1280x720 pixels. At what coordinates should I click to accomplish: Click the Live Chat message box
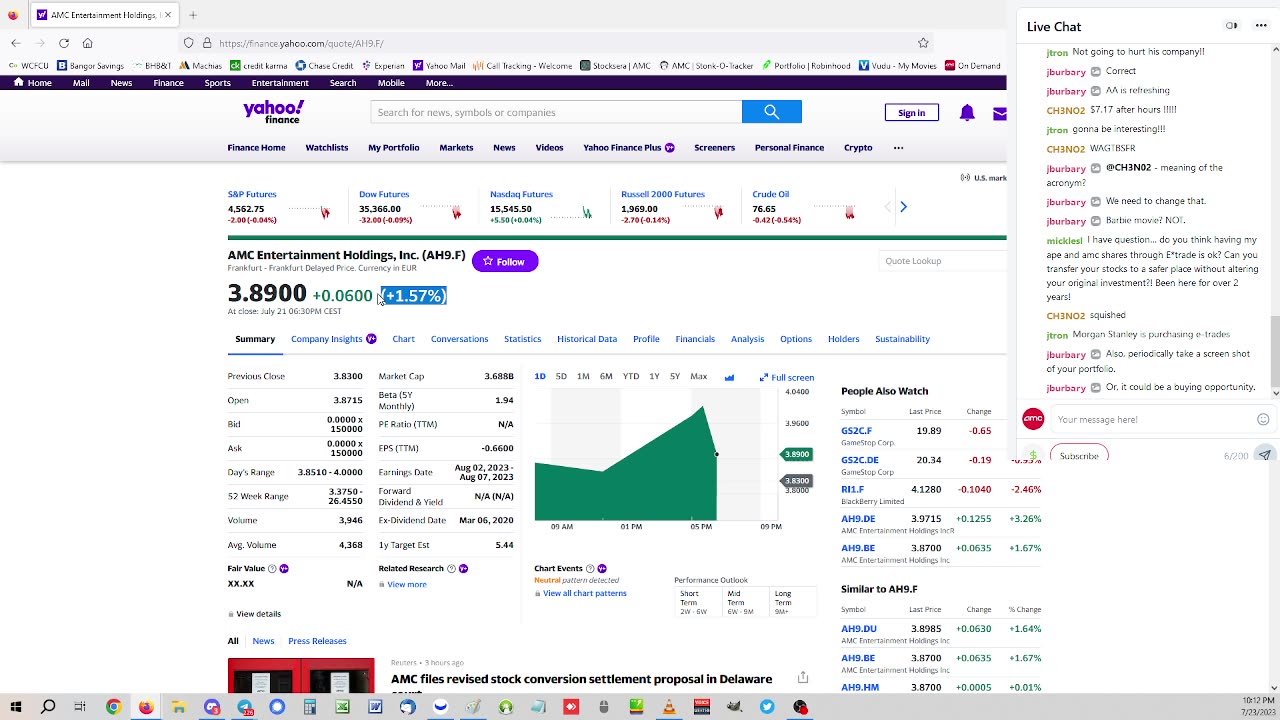coord(1153,420)
